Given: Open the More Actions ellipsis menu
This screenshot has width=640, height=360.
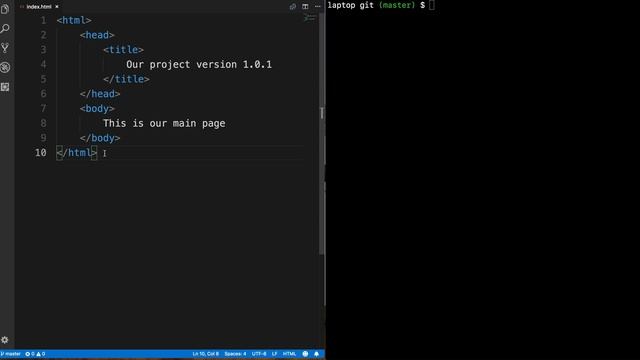Looking at the screenshot, I should (x=318, y=7).
